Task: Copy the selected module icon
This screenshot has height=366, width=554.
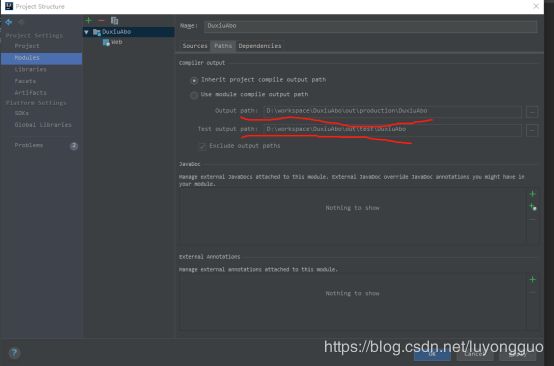Action: click(x=114, y=20)
